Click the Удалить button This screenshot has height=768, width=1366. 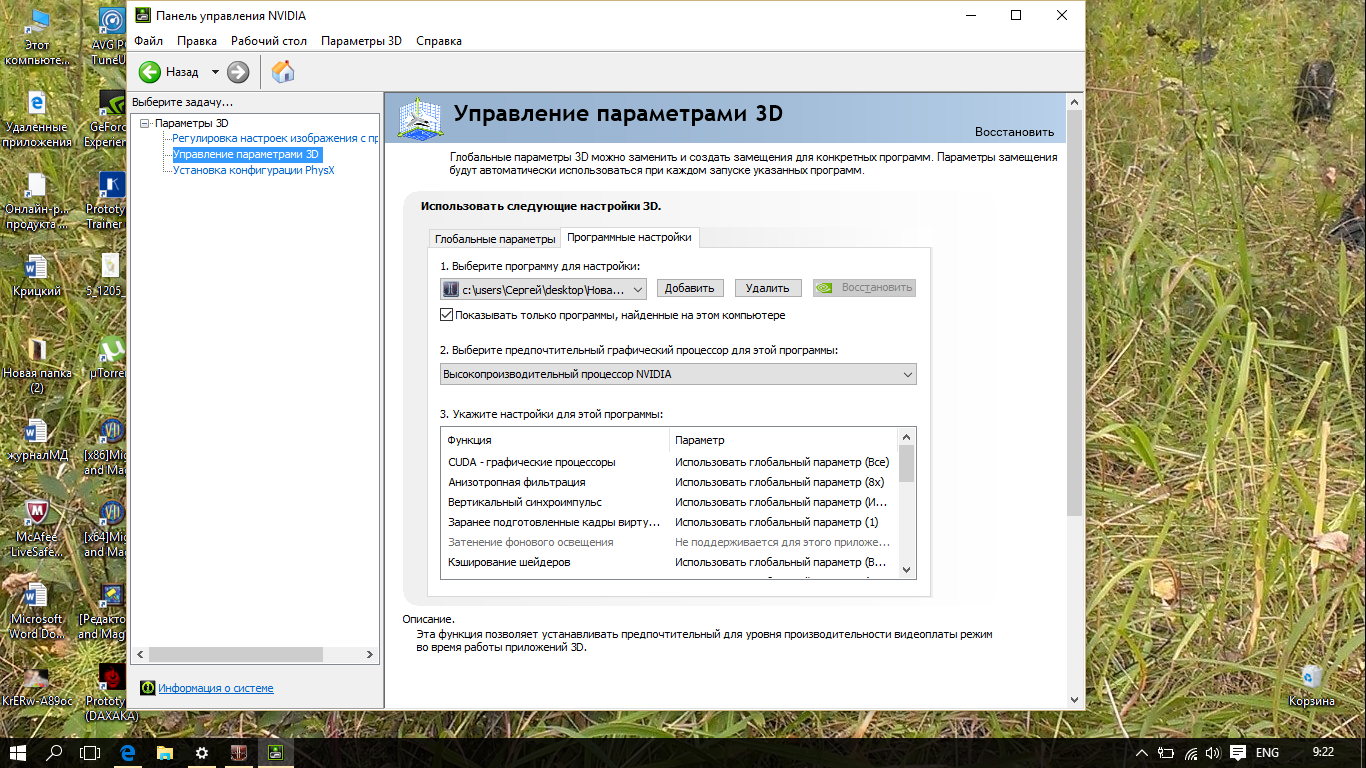pos(768,288)
